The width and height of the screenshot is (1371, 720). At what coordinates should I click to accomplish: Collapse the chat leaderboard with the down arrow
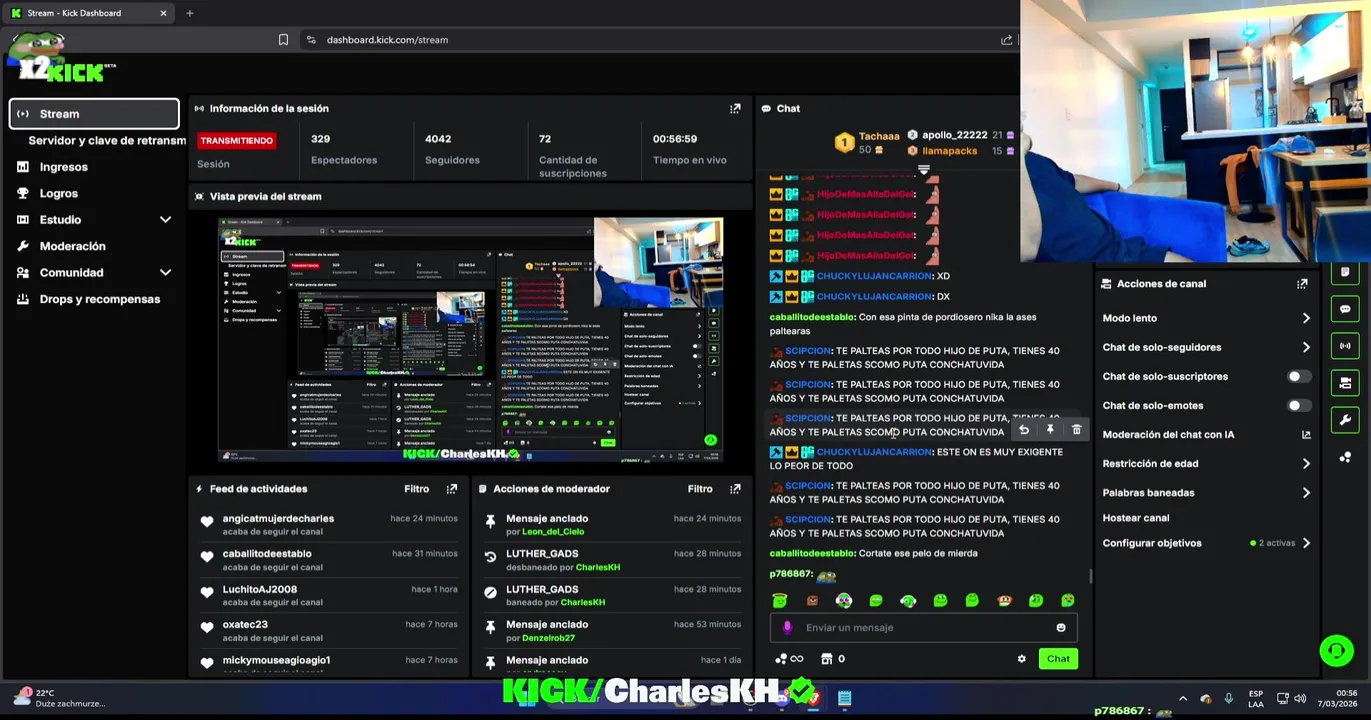pyautogui.click(x=924, y=170)
